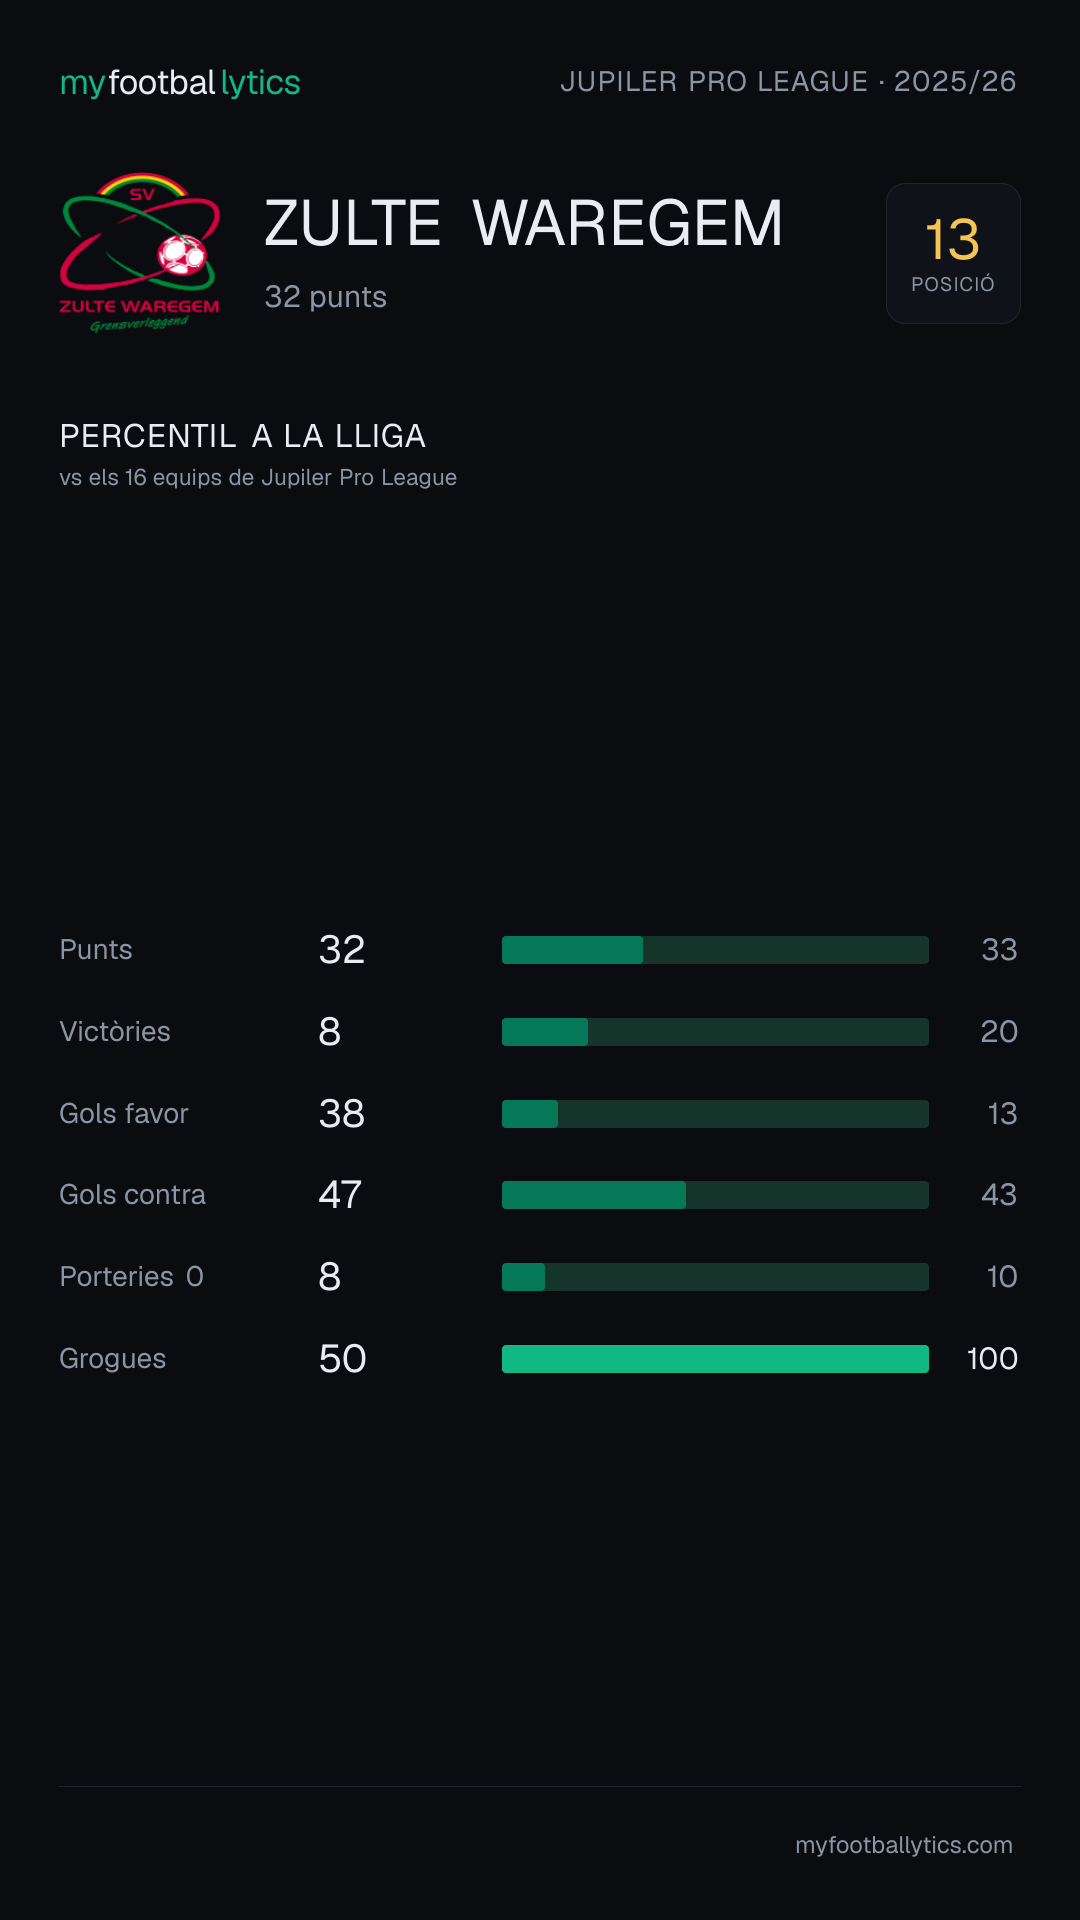The height and width of the screenshot is (1920, 1080).
Task: Click the Punts stat label
Action: click(96, 950)
